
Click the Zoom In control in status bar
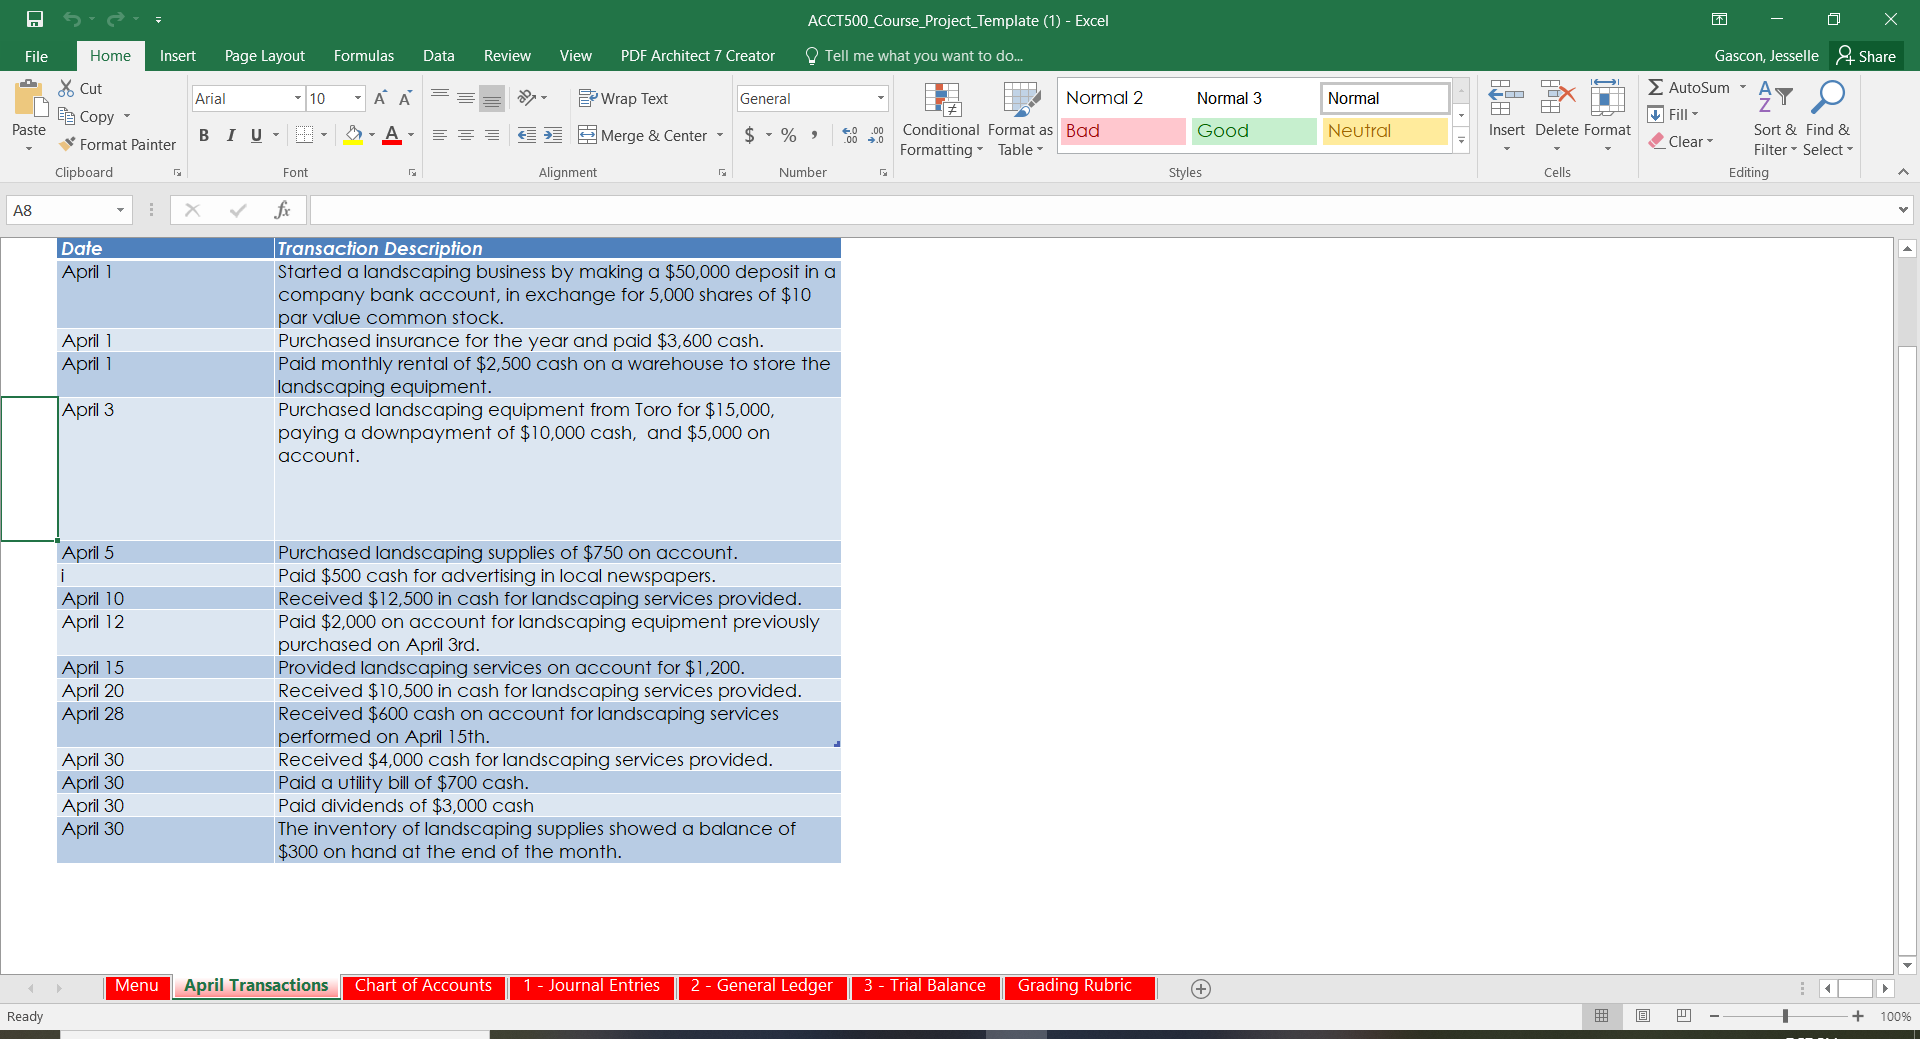[x=1859, y=1016]
